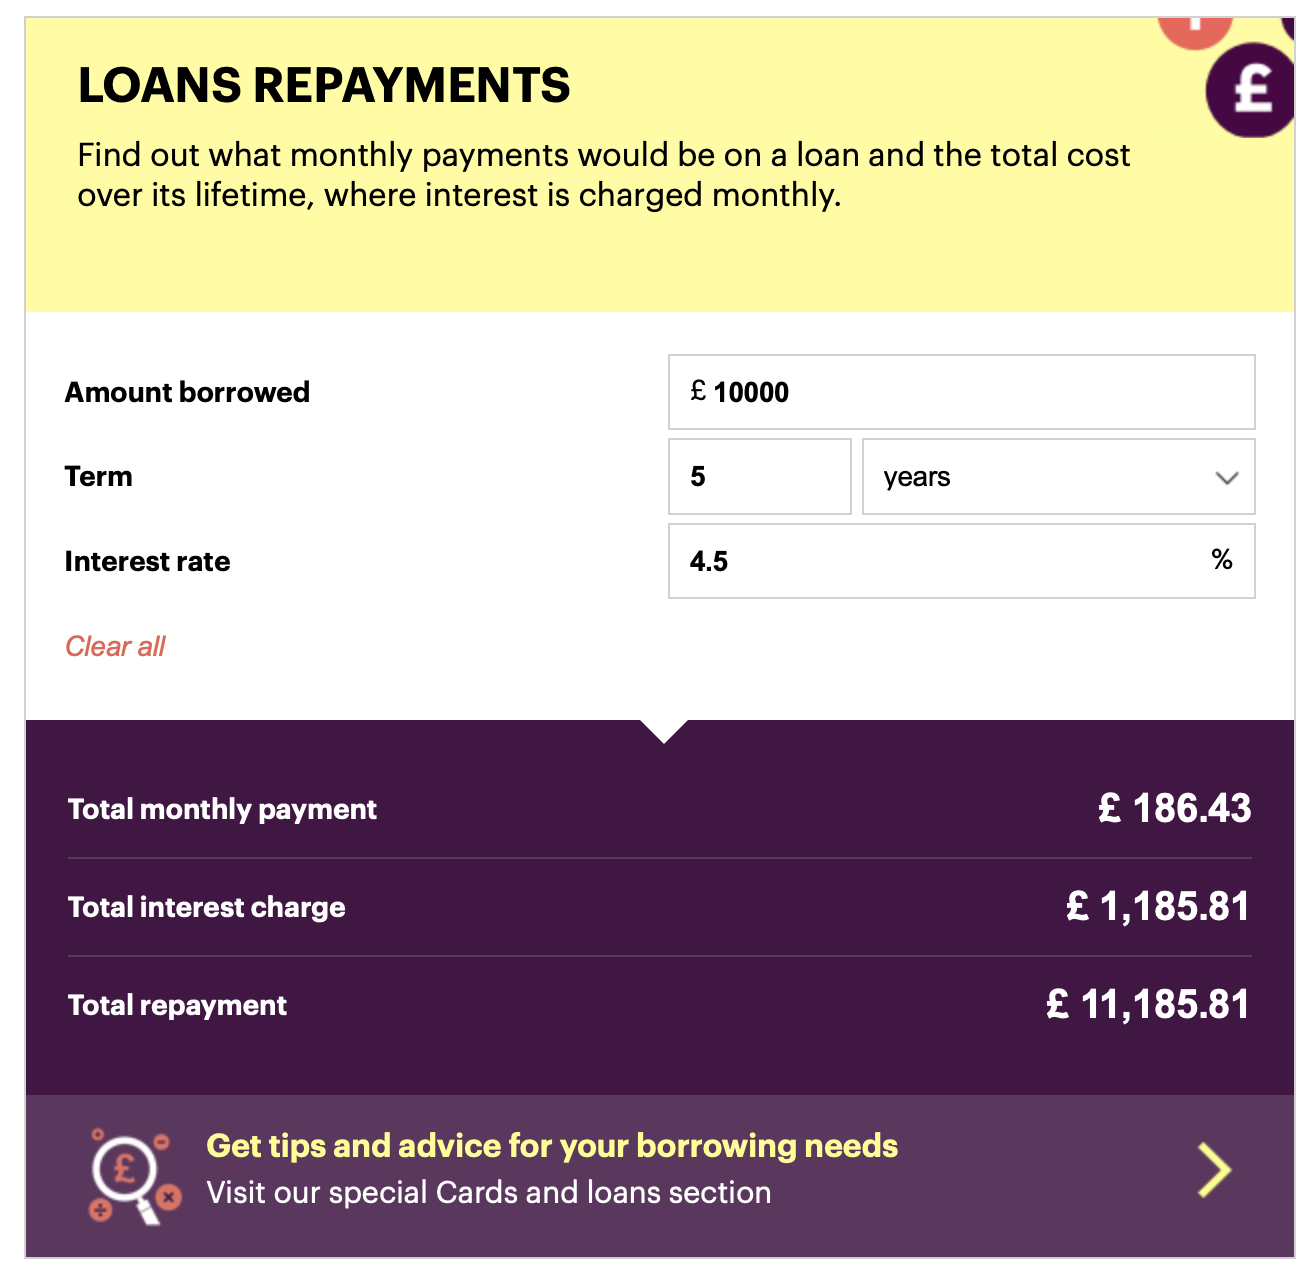Click the purple pound coin icon

[x=1250, y=90]
